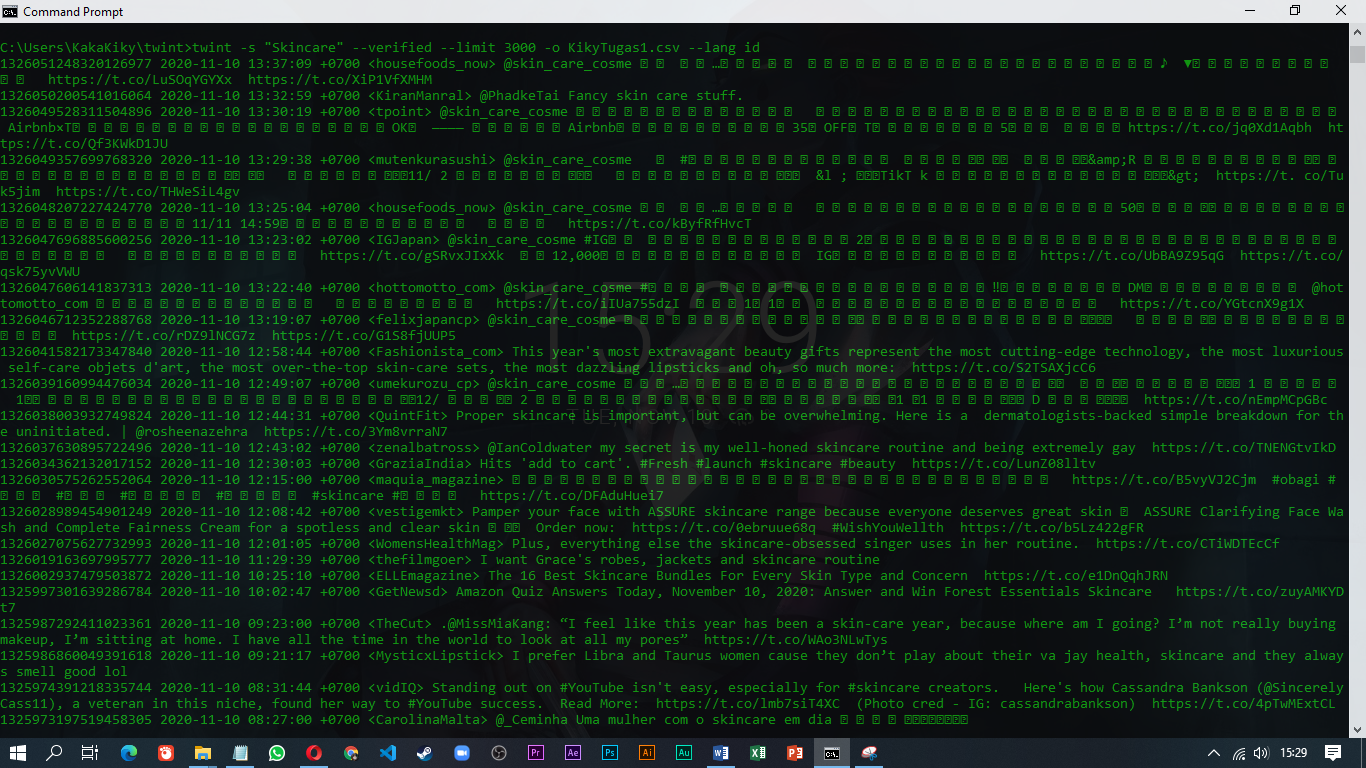Click the username <umekurozu_cp>
Image resolution: width=1366 pixels, height=768 pixels.
[424, 384]
